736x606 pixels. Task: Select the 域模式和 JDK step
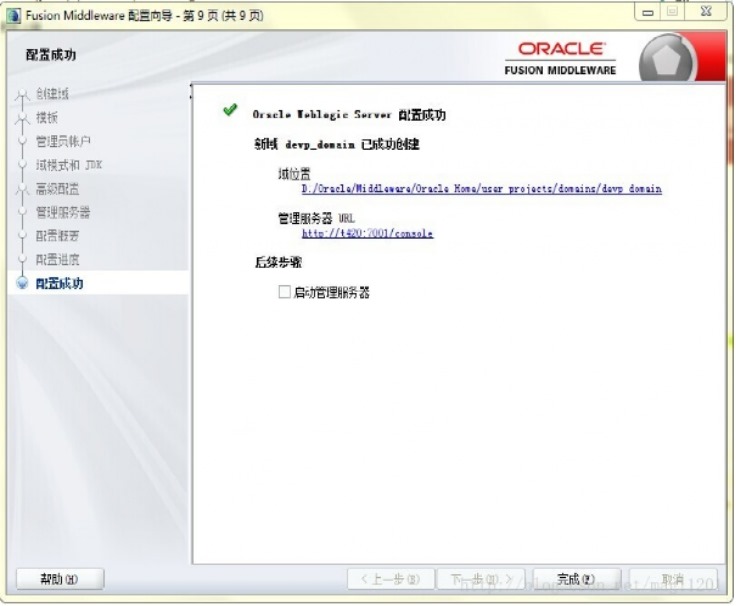[x=69, y=165]
